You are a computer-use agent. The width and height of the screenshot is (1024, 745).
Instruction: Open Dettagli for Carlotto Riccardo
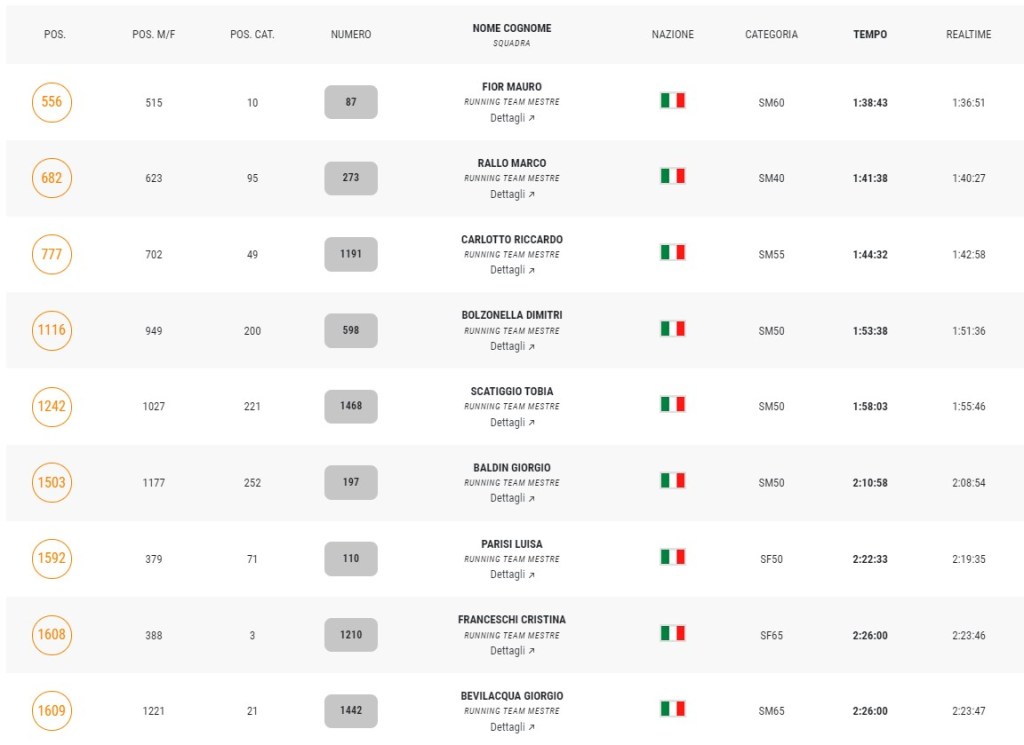tap(512, 270)
